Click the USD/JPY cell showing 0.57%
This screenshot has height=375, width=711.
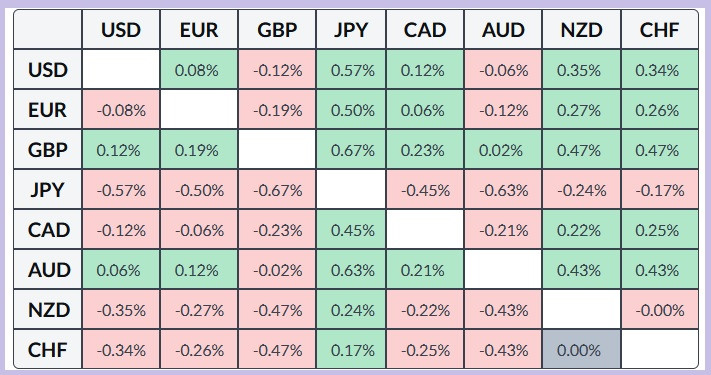point(351,70)
